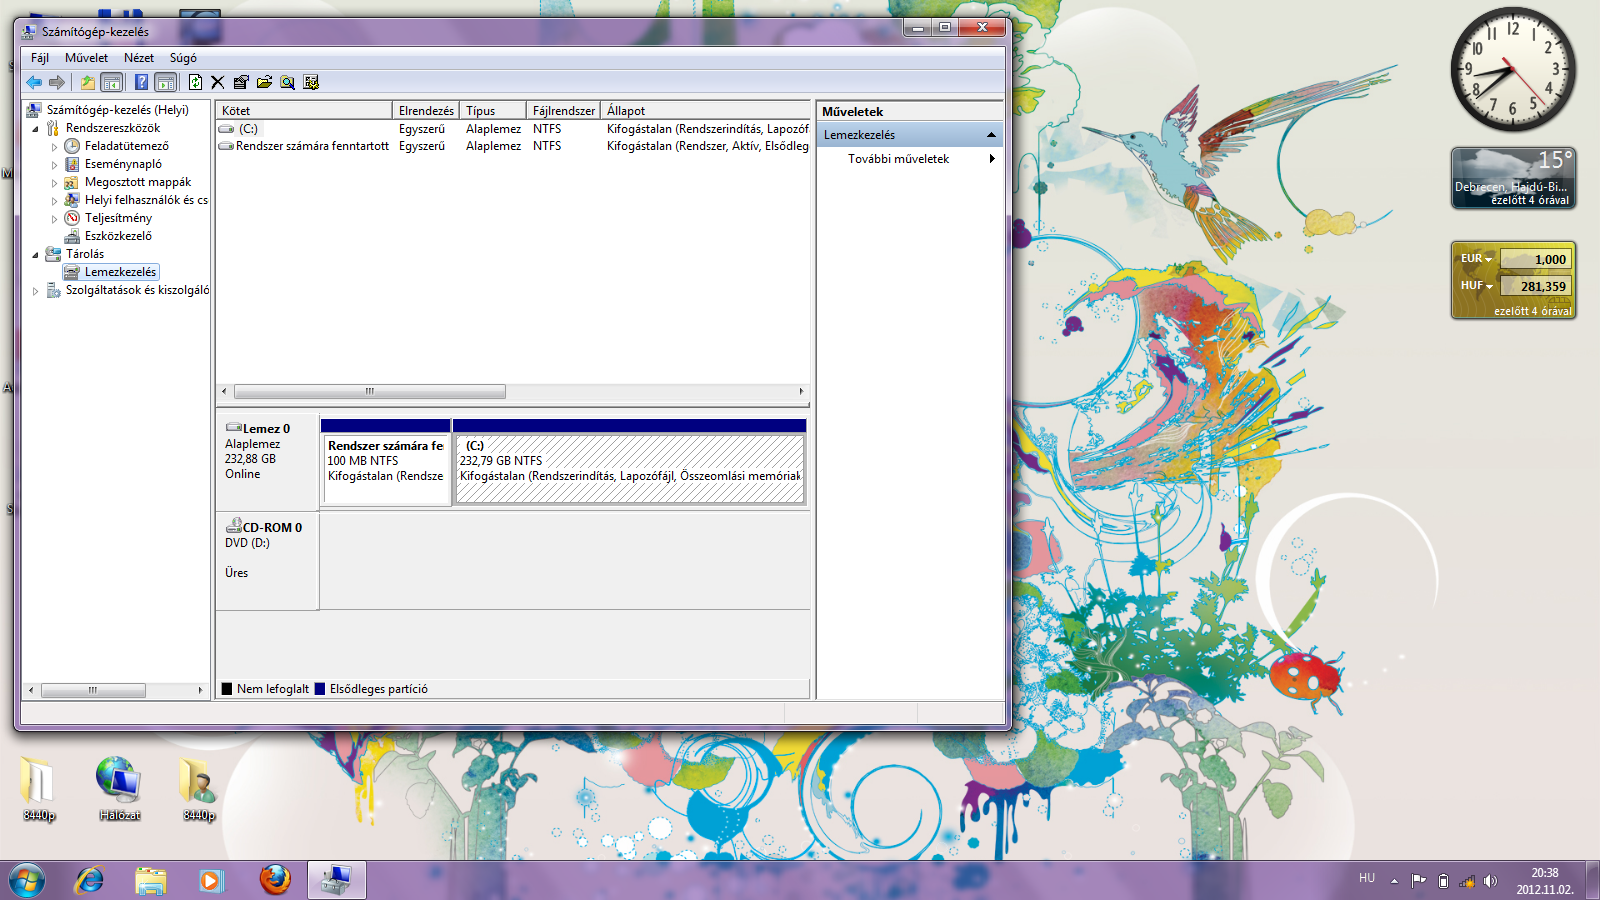Click the Back arrow toolbar icon
The width and height of the screenshot is (1600, 900).
pyautogui.click(x=35, y=82)
